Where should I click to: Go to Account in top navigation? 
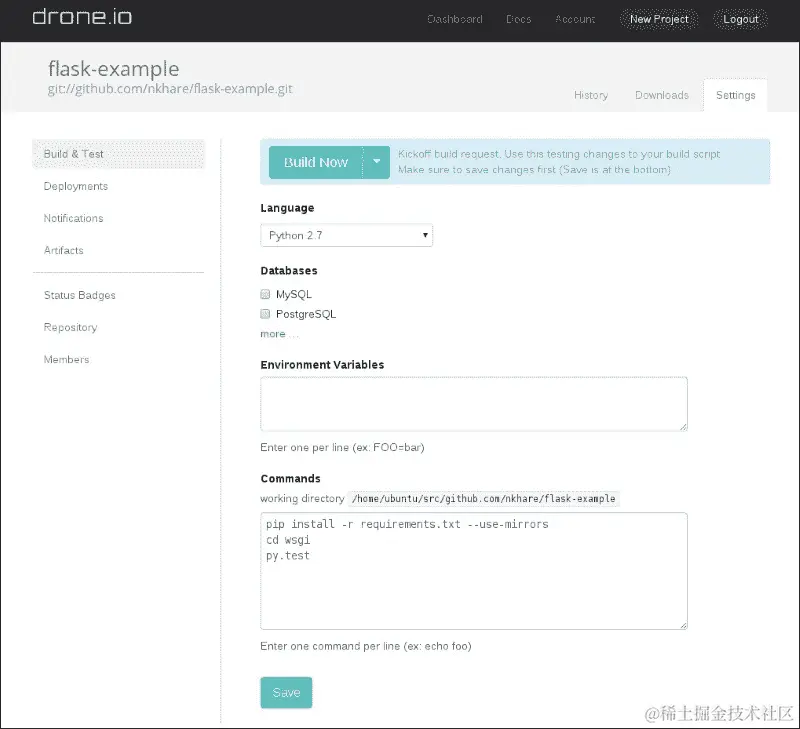(x=575, y=19)
